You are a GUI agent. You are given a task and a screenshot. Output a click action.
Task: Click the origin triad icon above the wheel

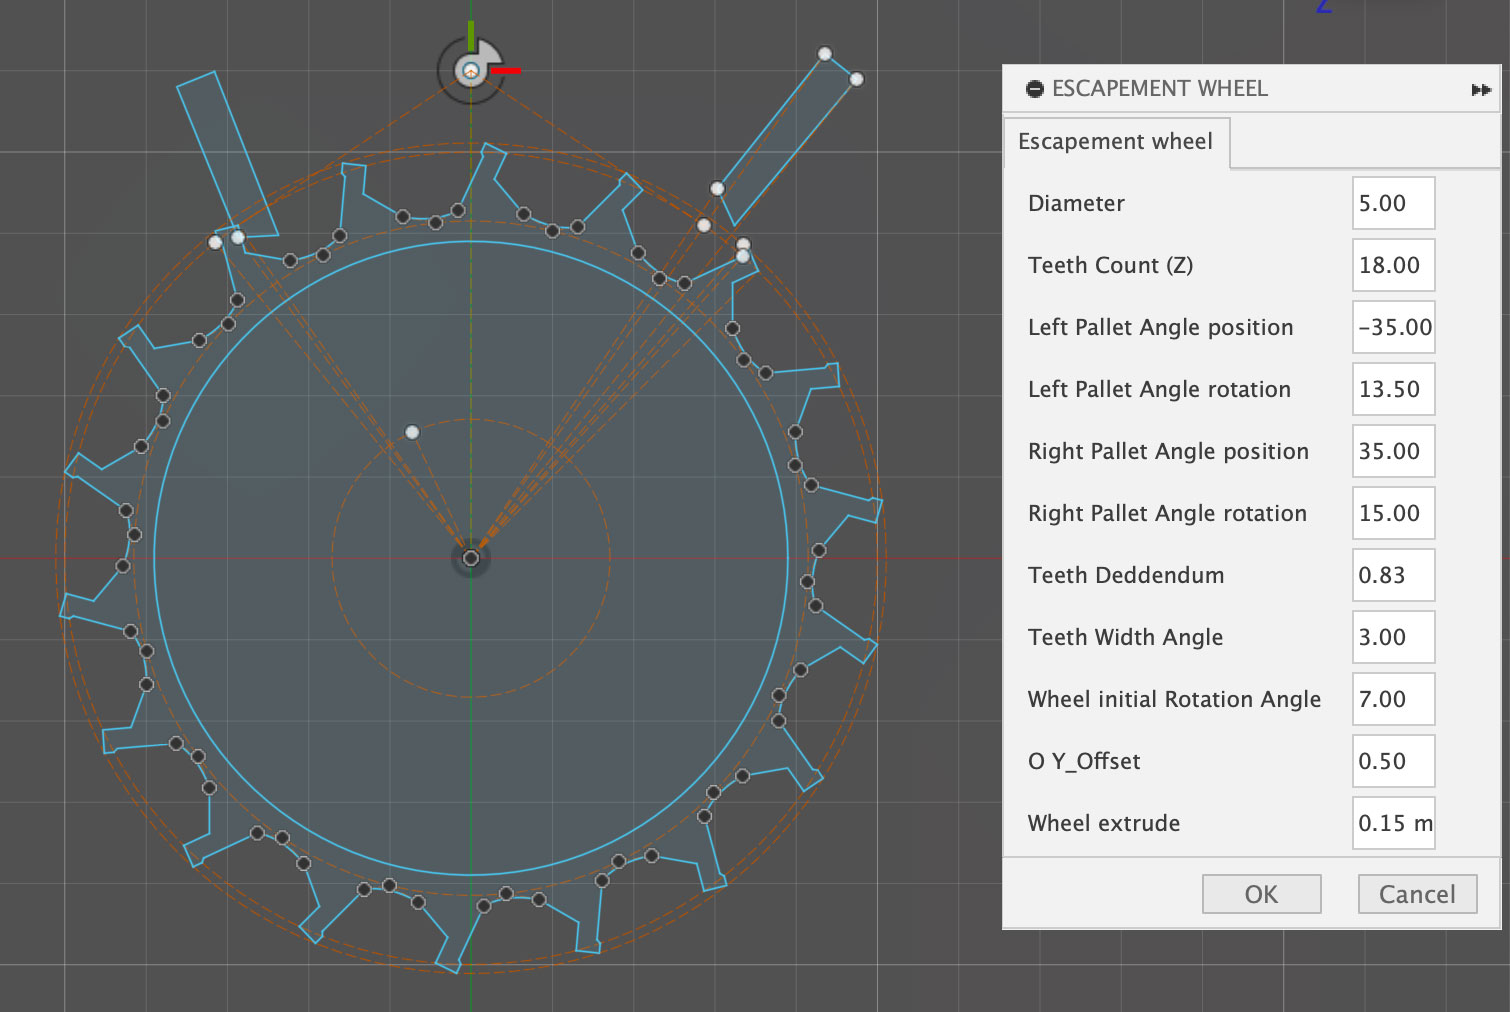(470, 71)
